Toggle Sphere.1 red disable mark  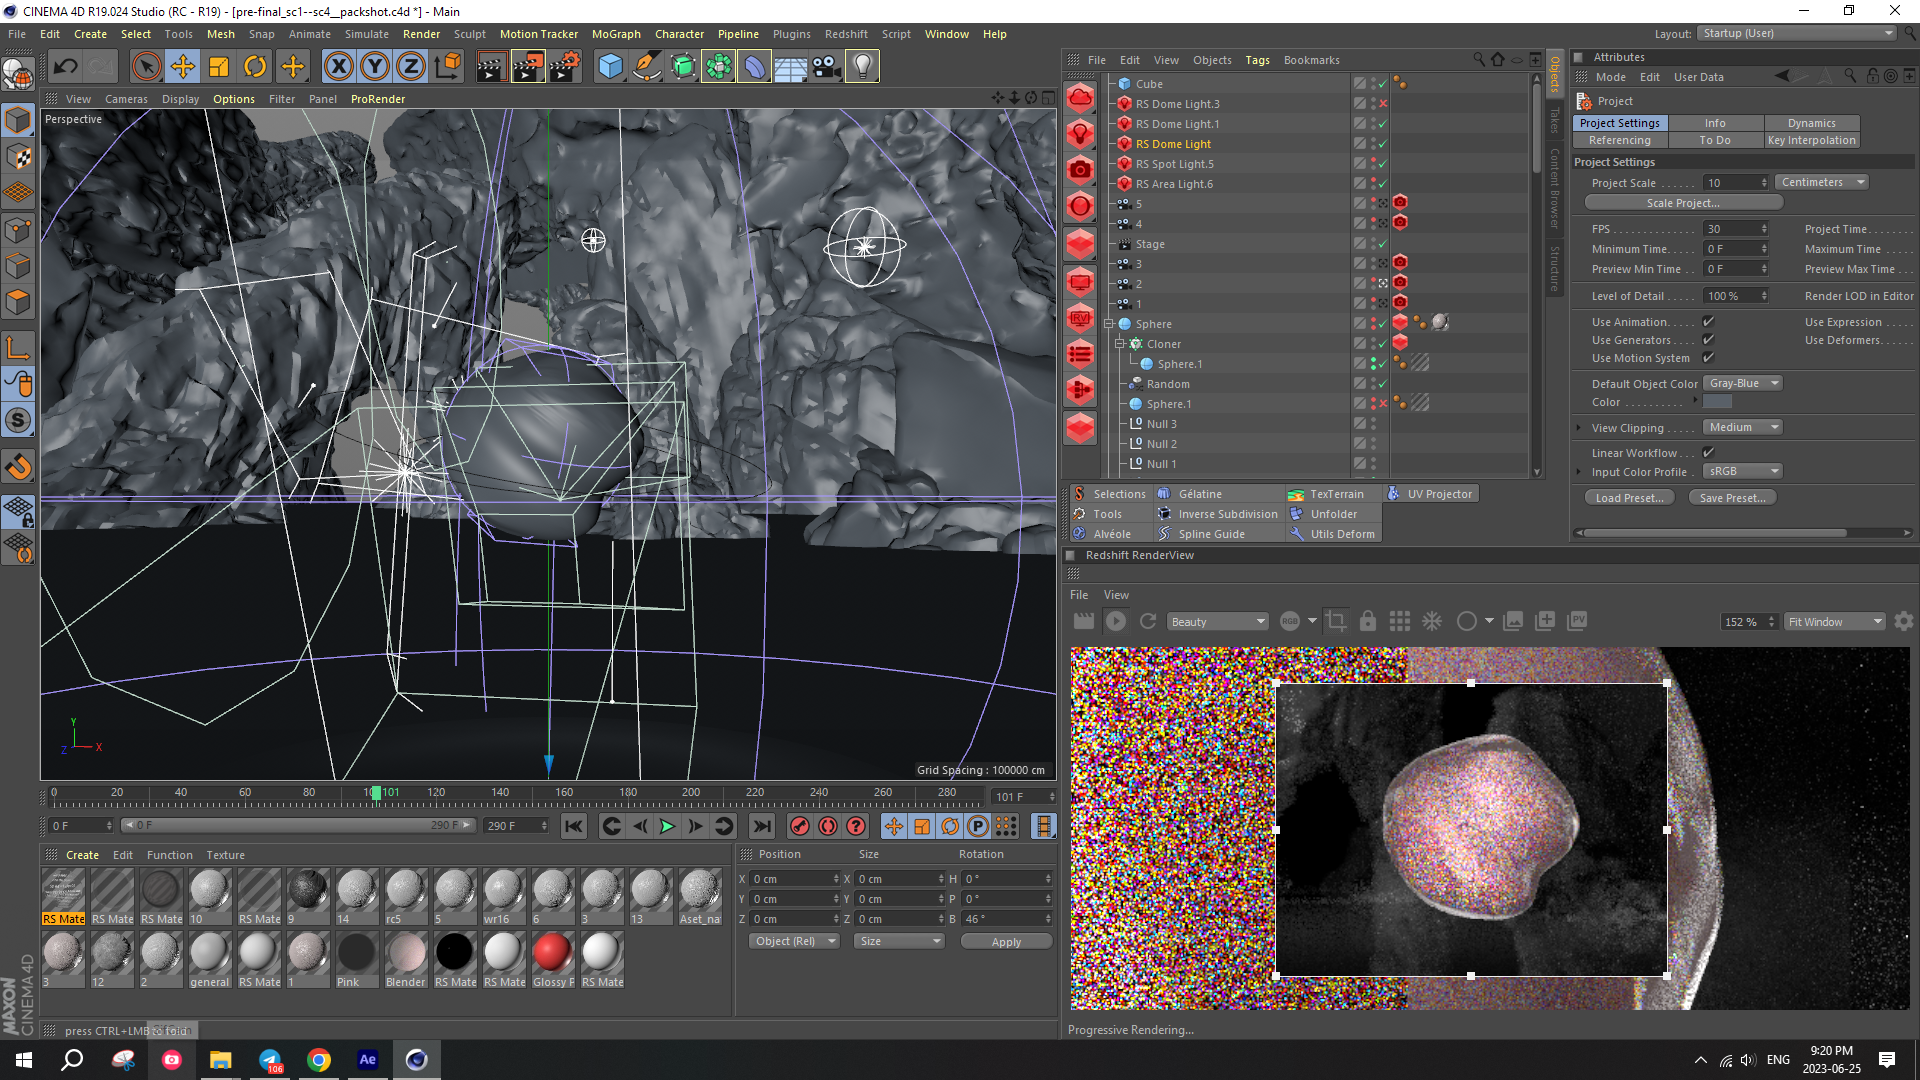1383,404
